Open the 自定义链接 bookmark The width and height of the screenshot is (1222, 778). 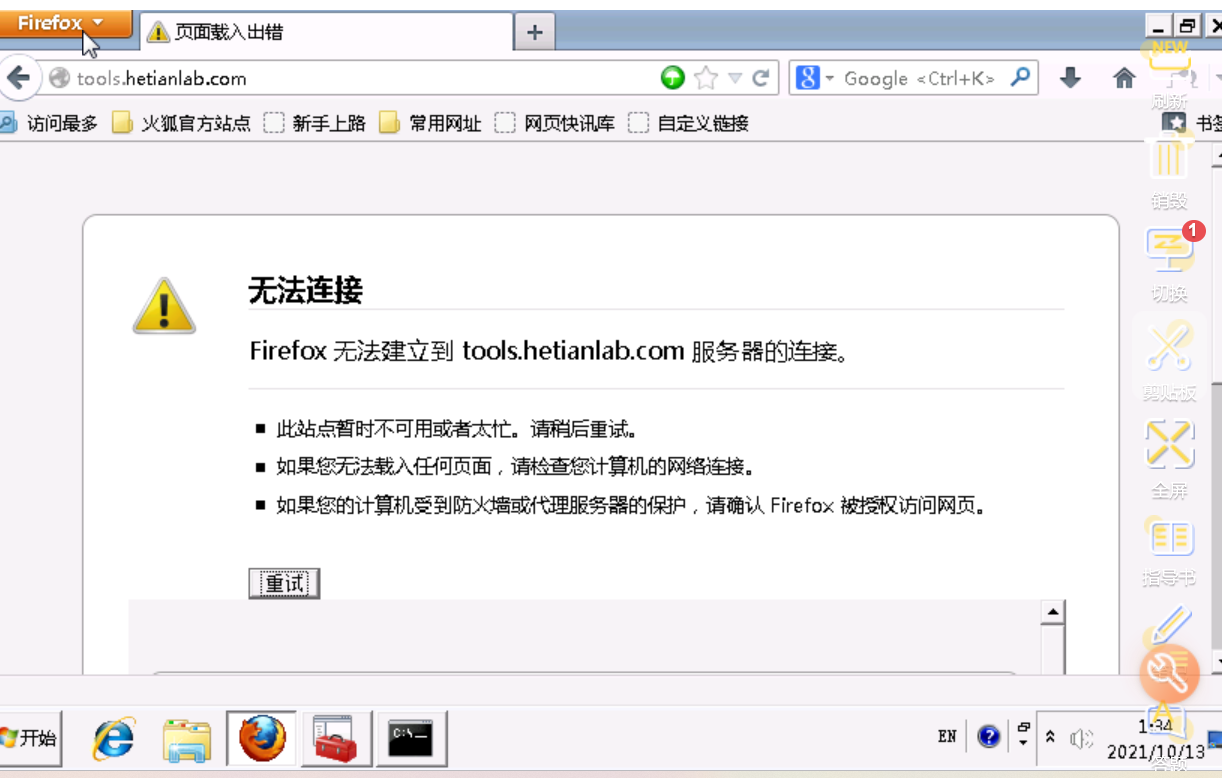688,124
